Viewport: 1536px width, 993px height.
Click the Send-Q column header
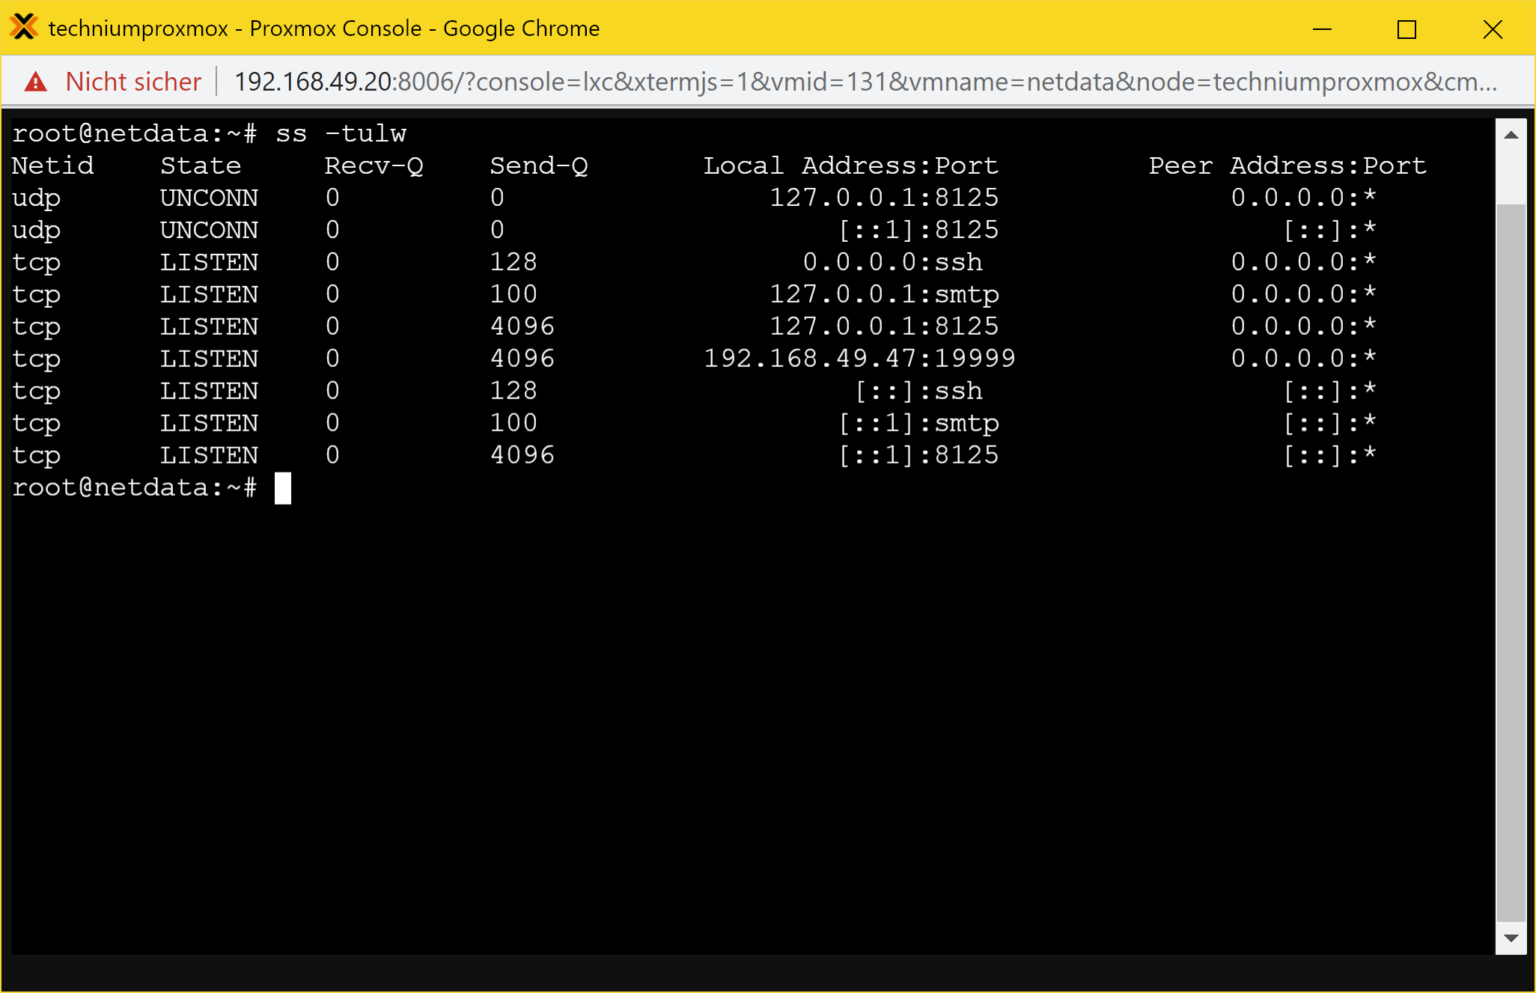coord(538,166)
